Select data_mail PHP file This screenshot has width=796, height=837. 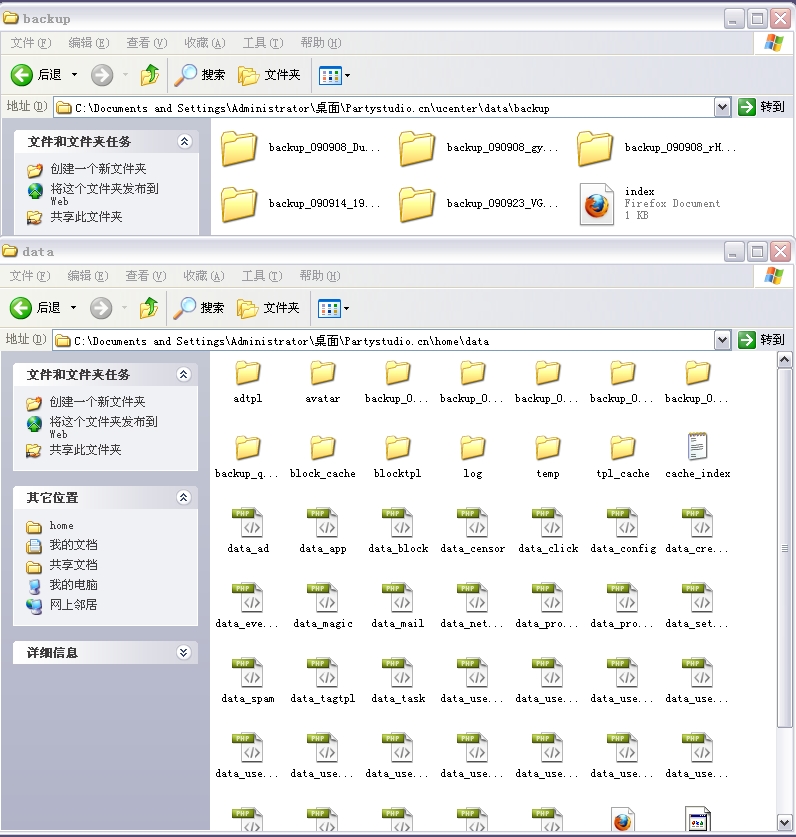(398, 606)
